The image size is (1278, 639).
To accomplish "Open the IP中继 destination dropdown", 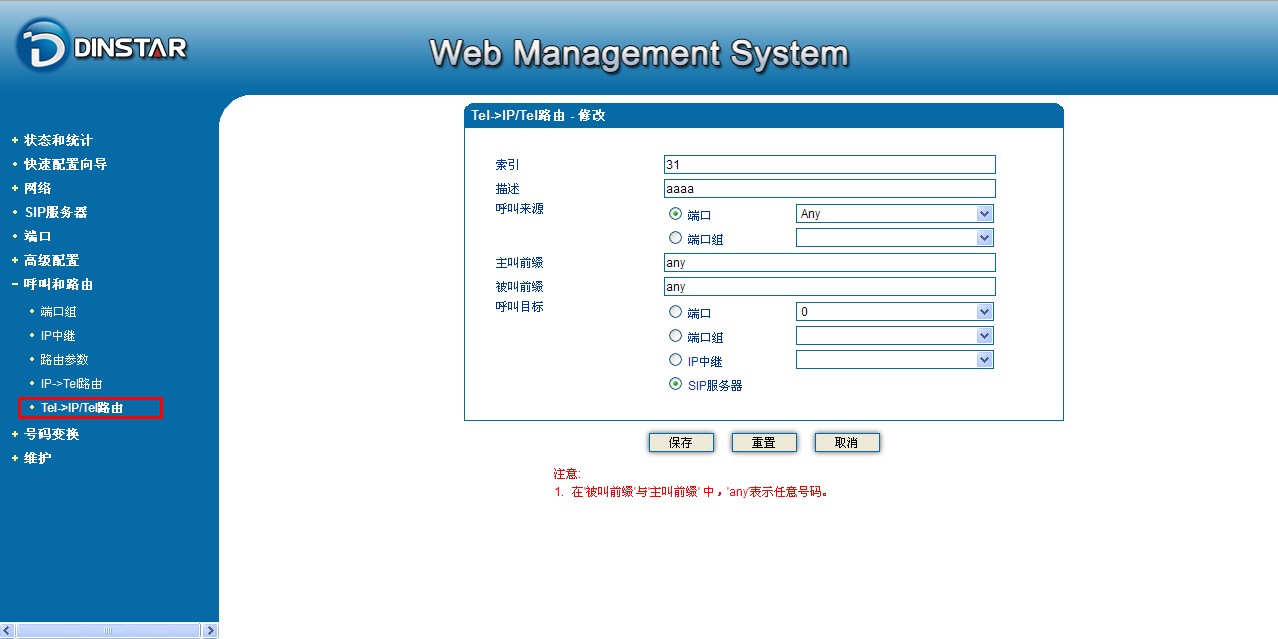I will 894,360.
